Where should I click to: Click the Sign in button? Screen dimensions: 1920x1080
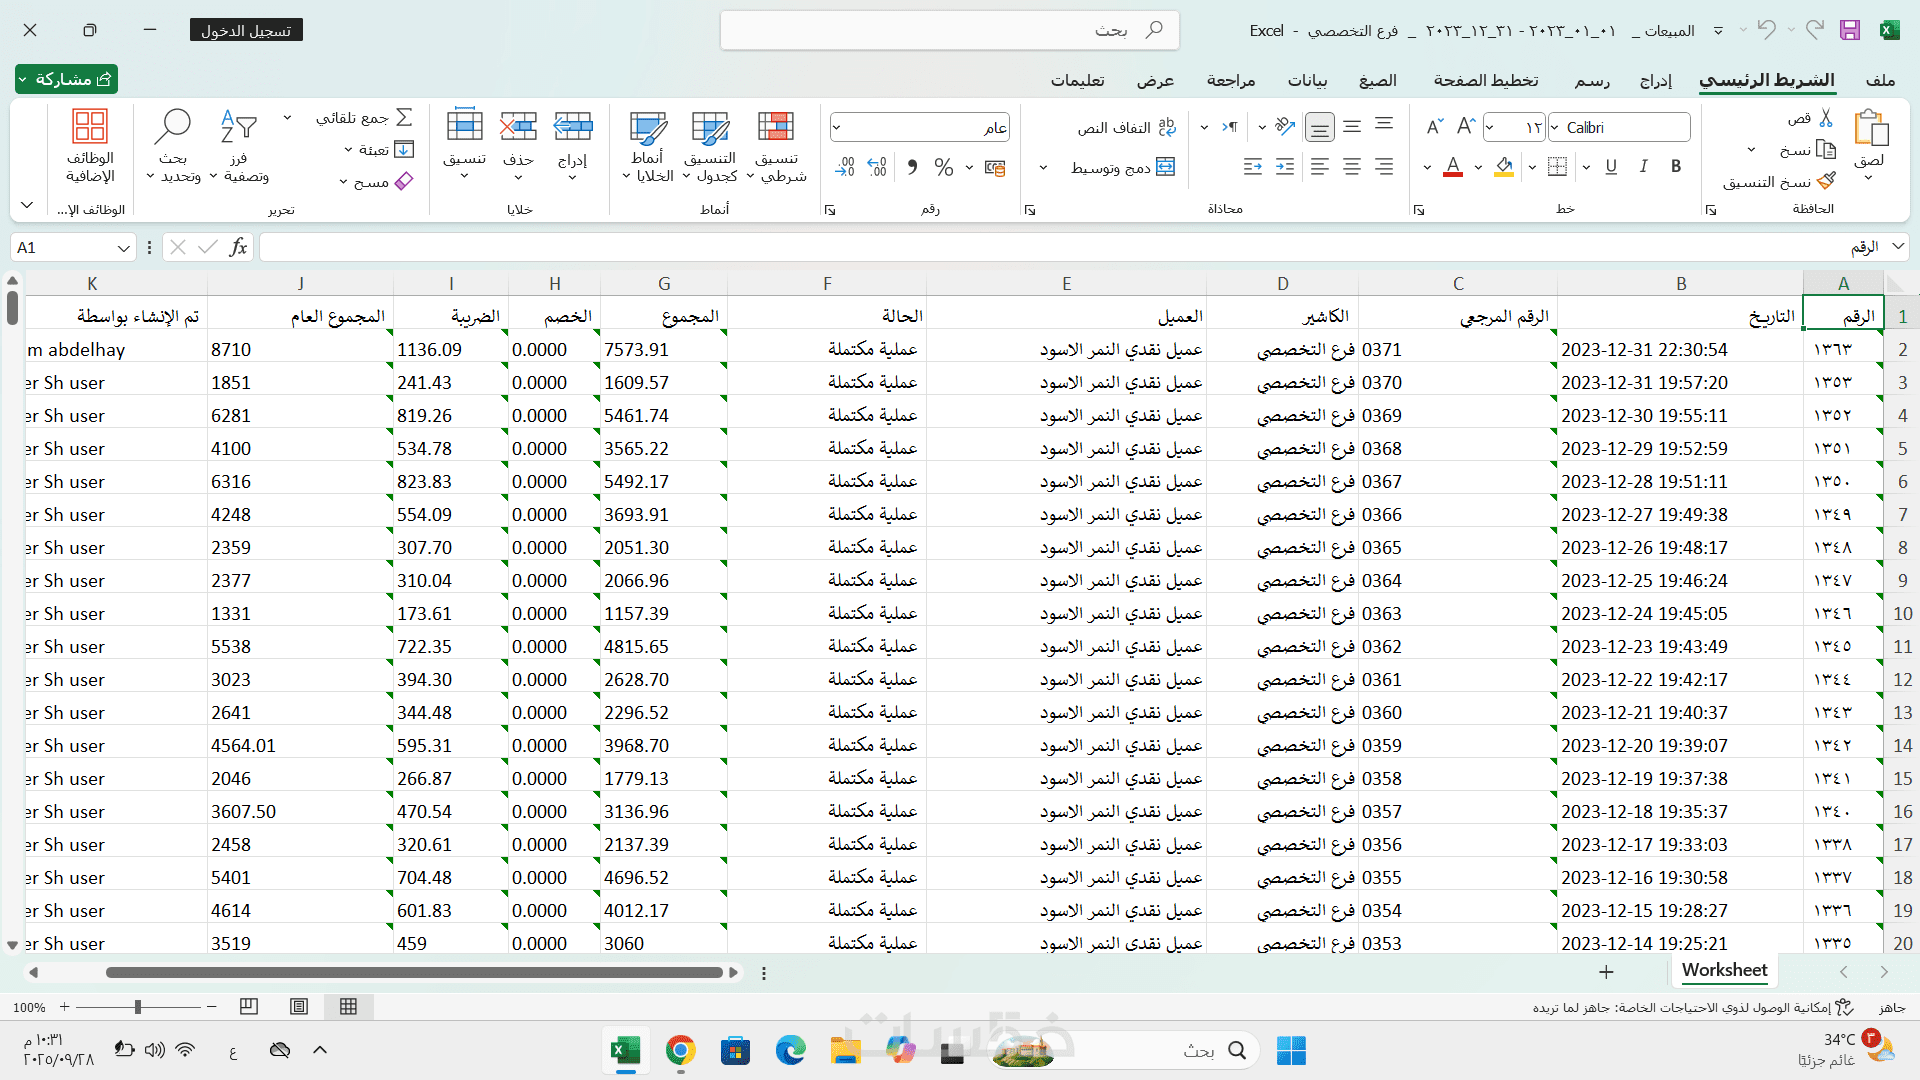point(246,30)
